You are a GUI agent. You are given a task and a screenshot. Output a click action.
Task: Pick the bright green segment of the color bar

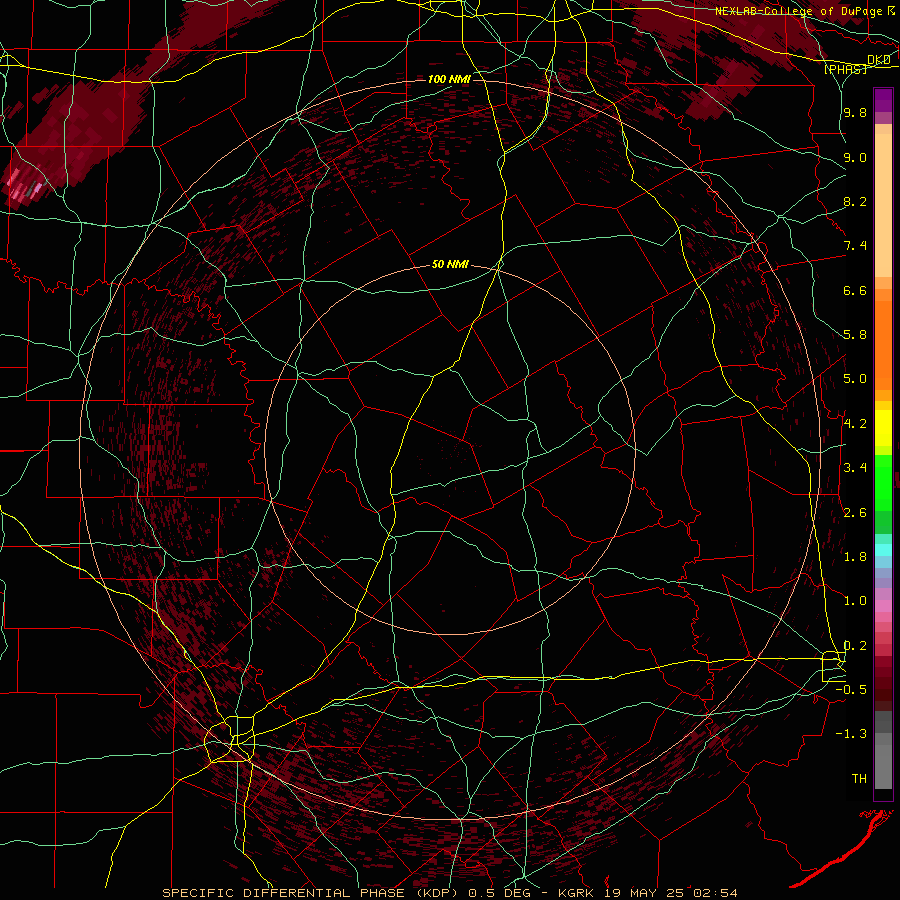pyautogui.click(x=883, y=483)
